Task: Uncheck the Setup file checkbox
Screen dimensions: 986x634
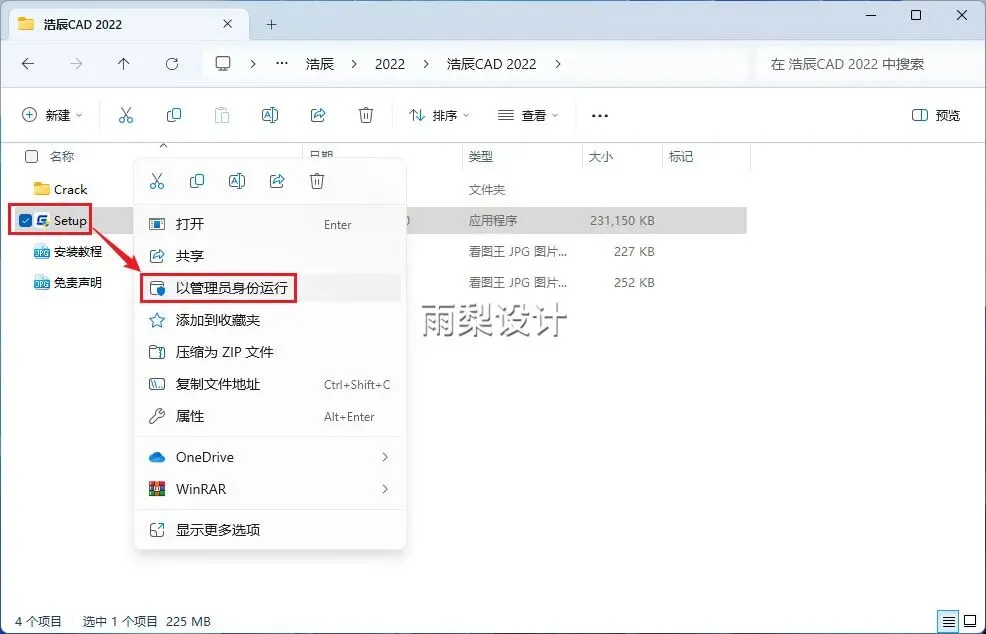Action: 25,220
